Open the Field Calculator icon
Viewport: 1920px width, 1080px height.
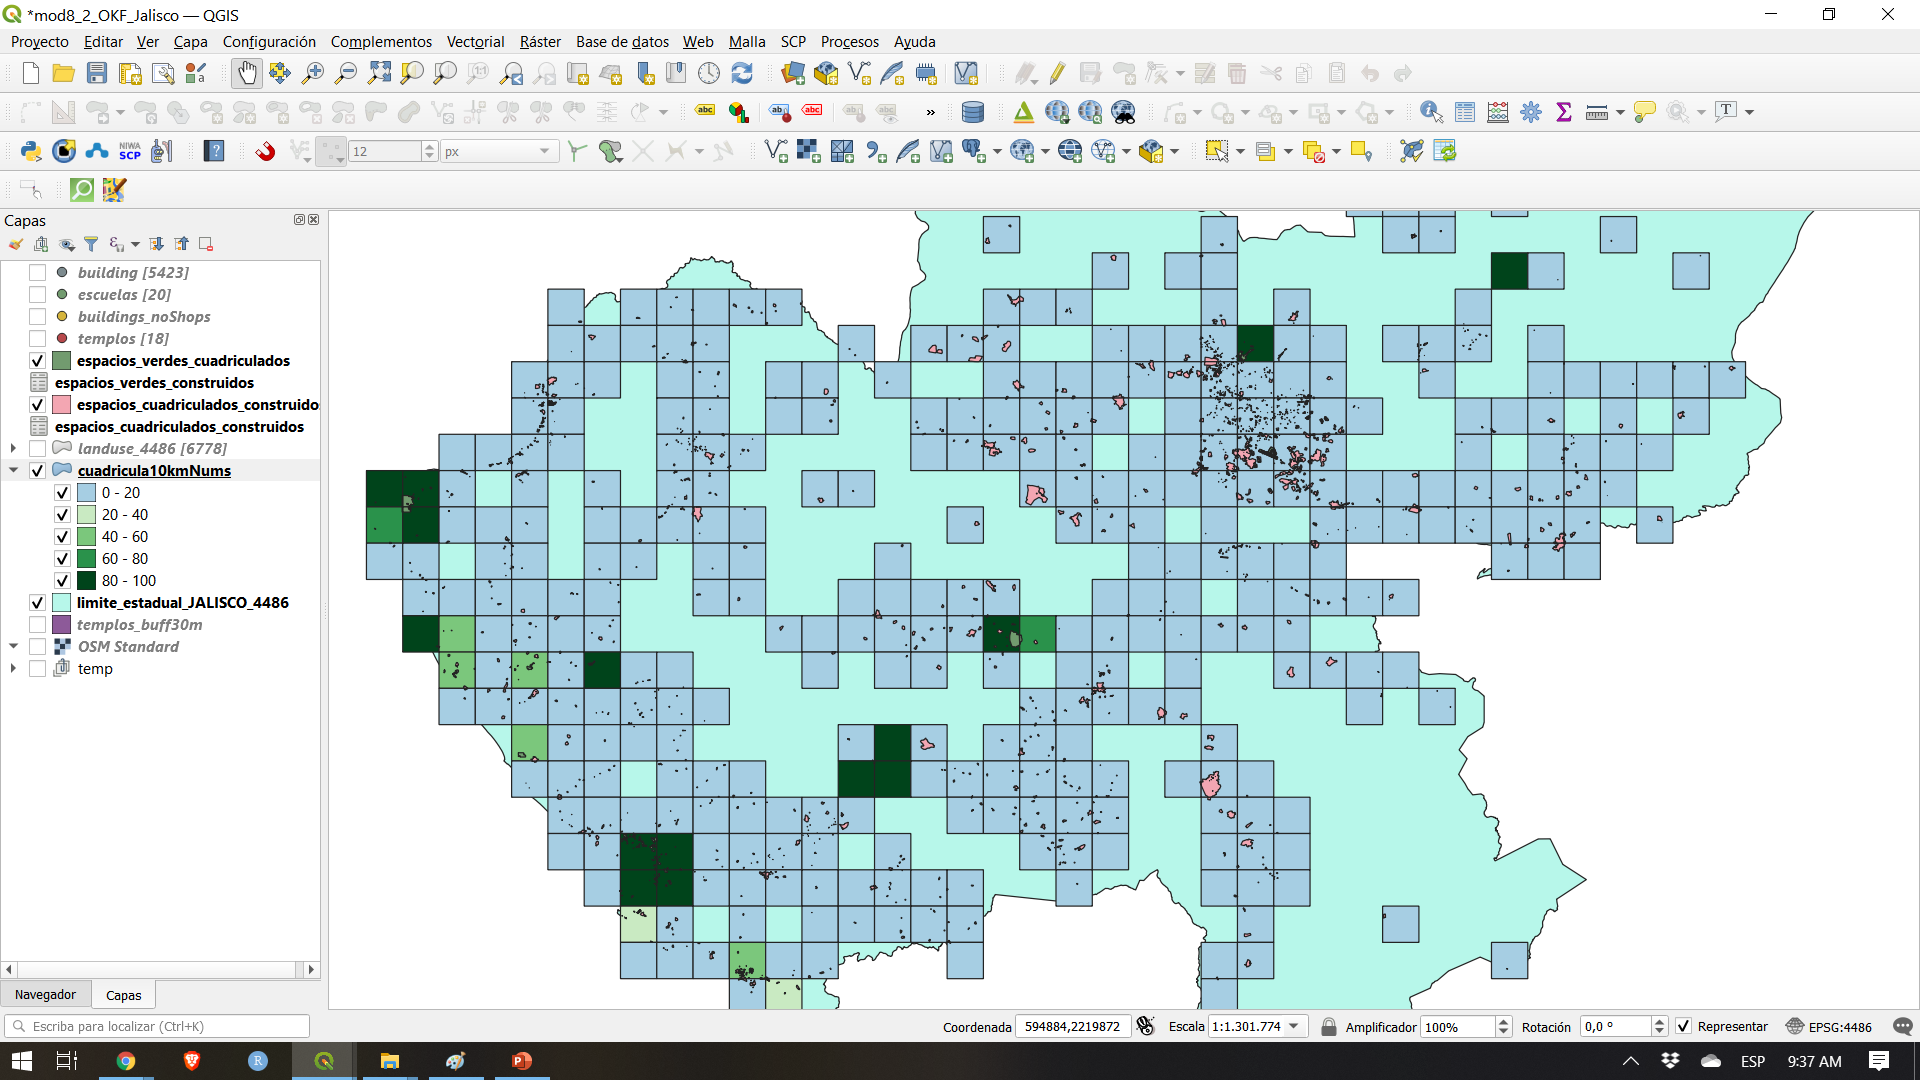point(1498,112)
